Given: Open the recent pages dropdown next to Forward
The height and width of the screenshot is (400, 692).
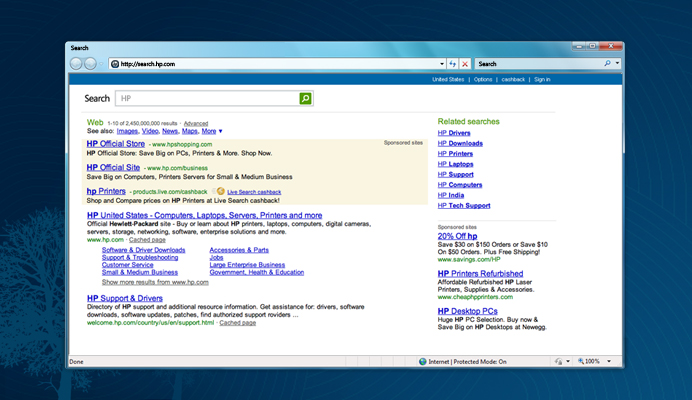Looking at the screenshot, I should click(101, 64).
